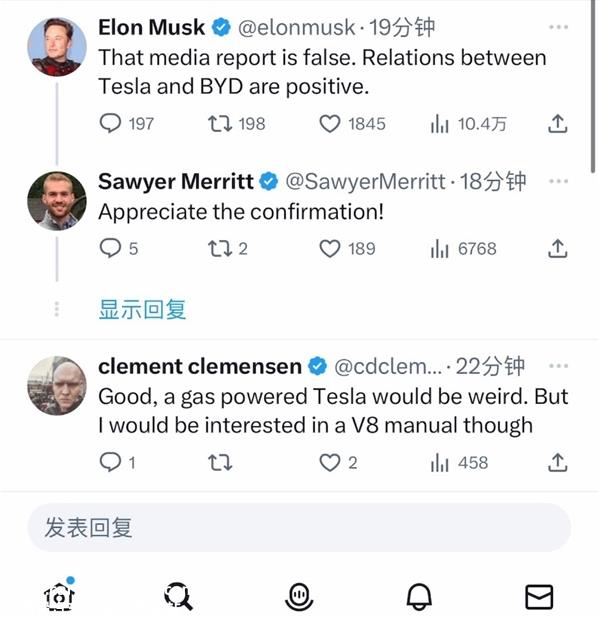599x619 pixels.
Task: Focus the 发表回复 reply field
Action: pyautogui.click(x=299, y=527)
